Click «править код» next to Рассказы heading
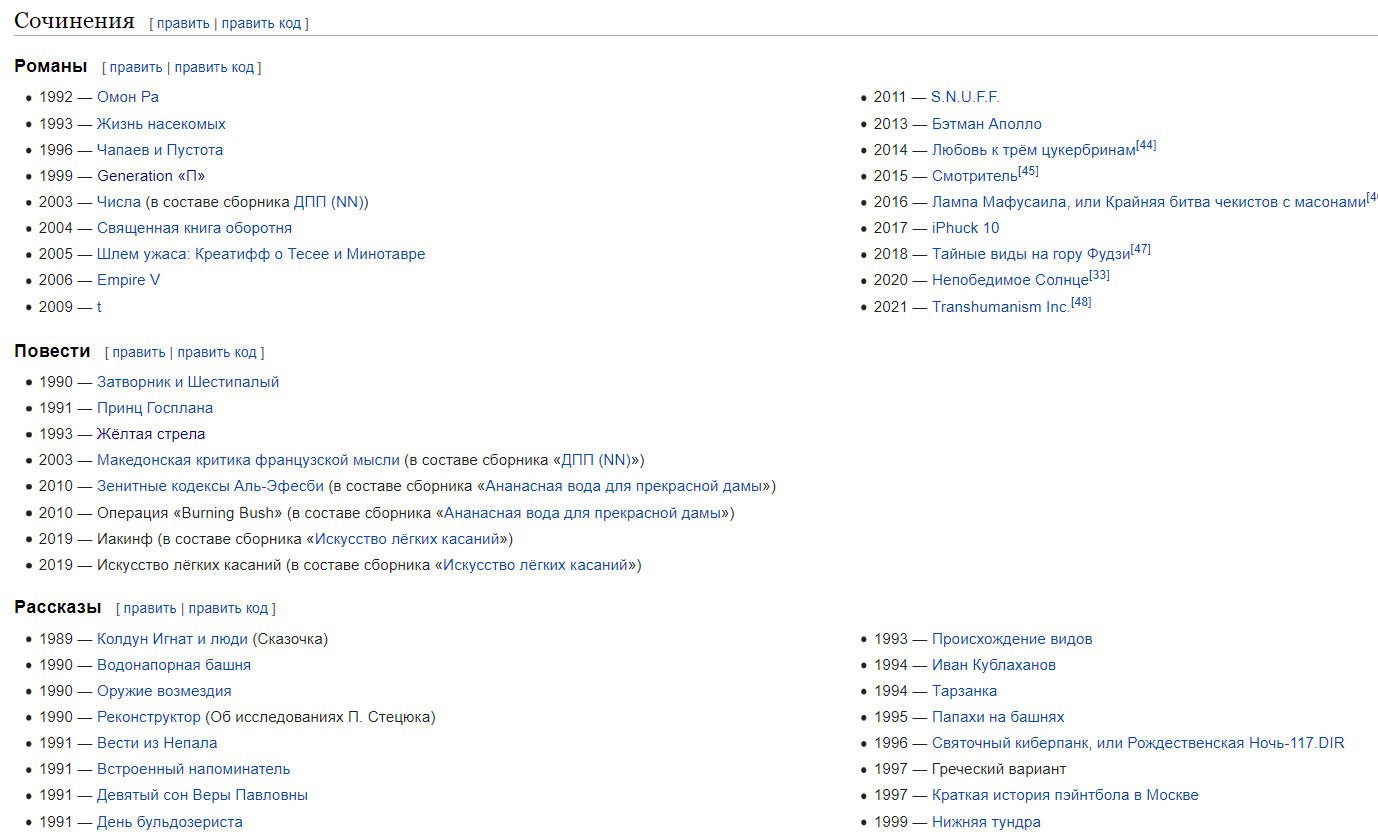 tap(229, 608)
